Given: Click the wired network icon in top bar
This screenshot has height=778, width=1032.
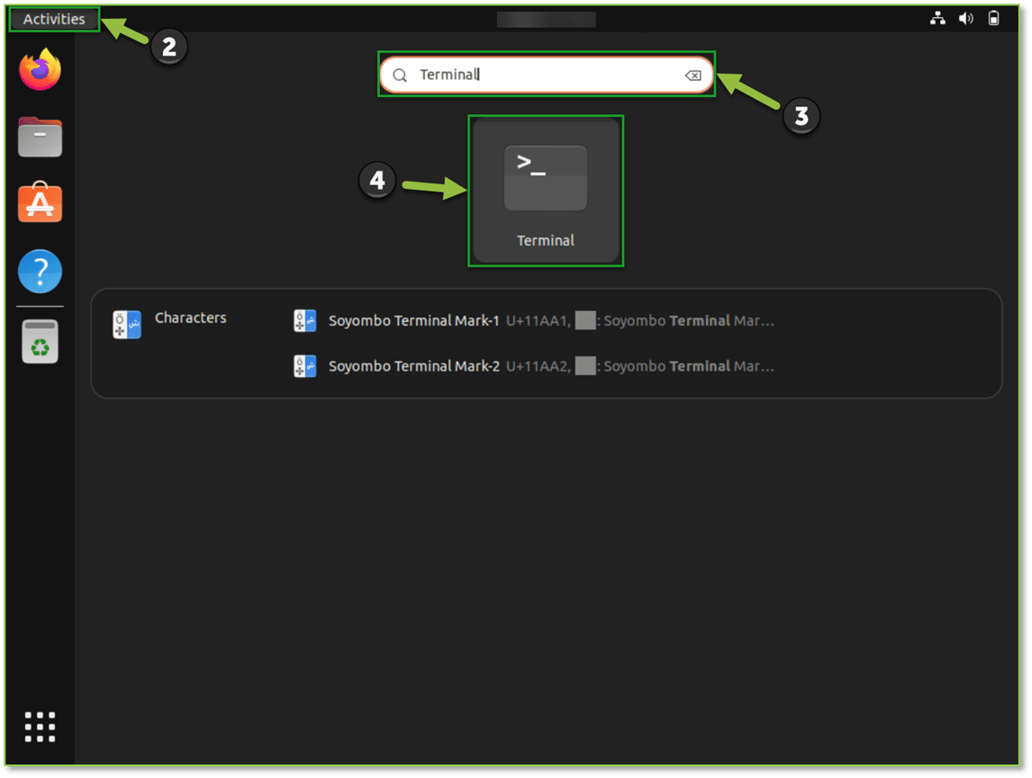Looking at the screenshot, I should [938, 17].
